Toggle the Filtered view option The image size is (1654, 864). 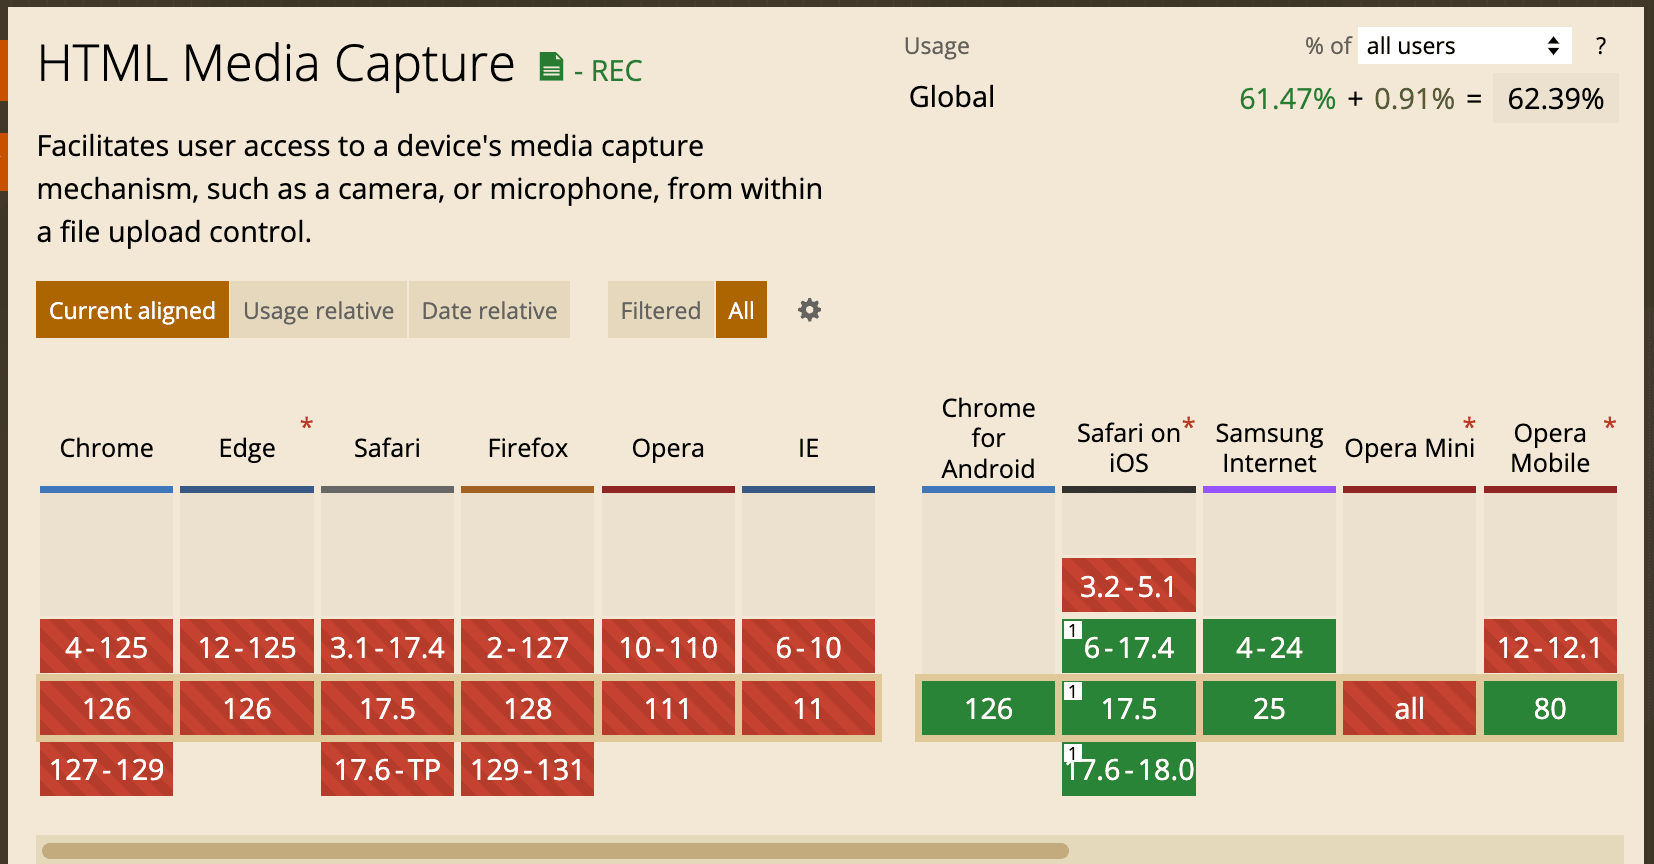[660, 310]
